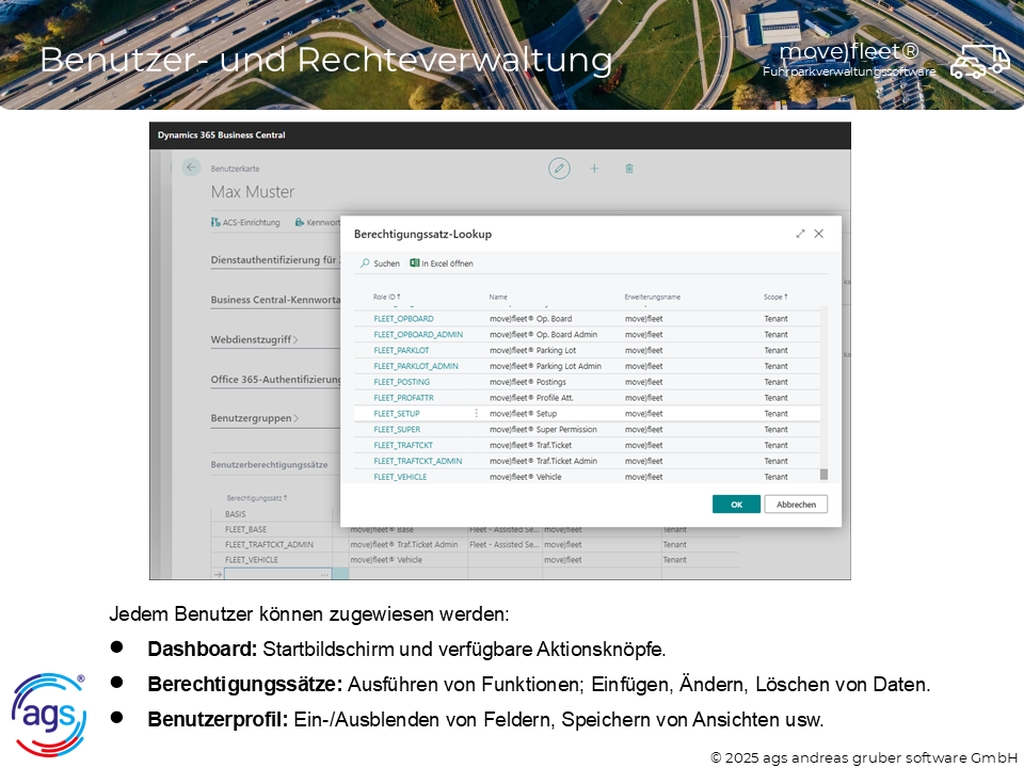Select the FLEET_OPBOARD role link
Image resolution: width=1024 pixels, height=768 pixels.
click(404, 319)
